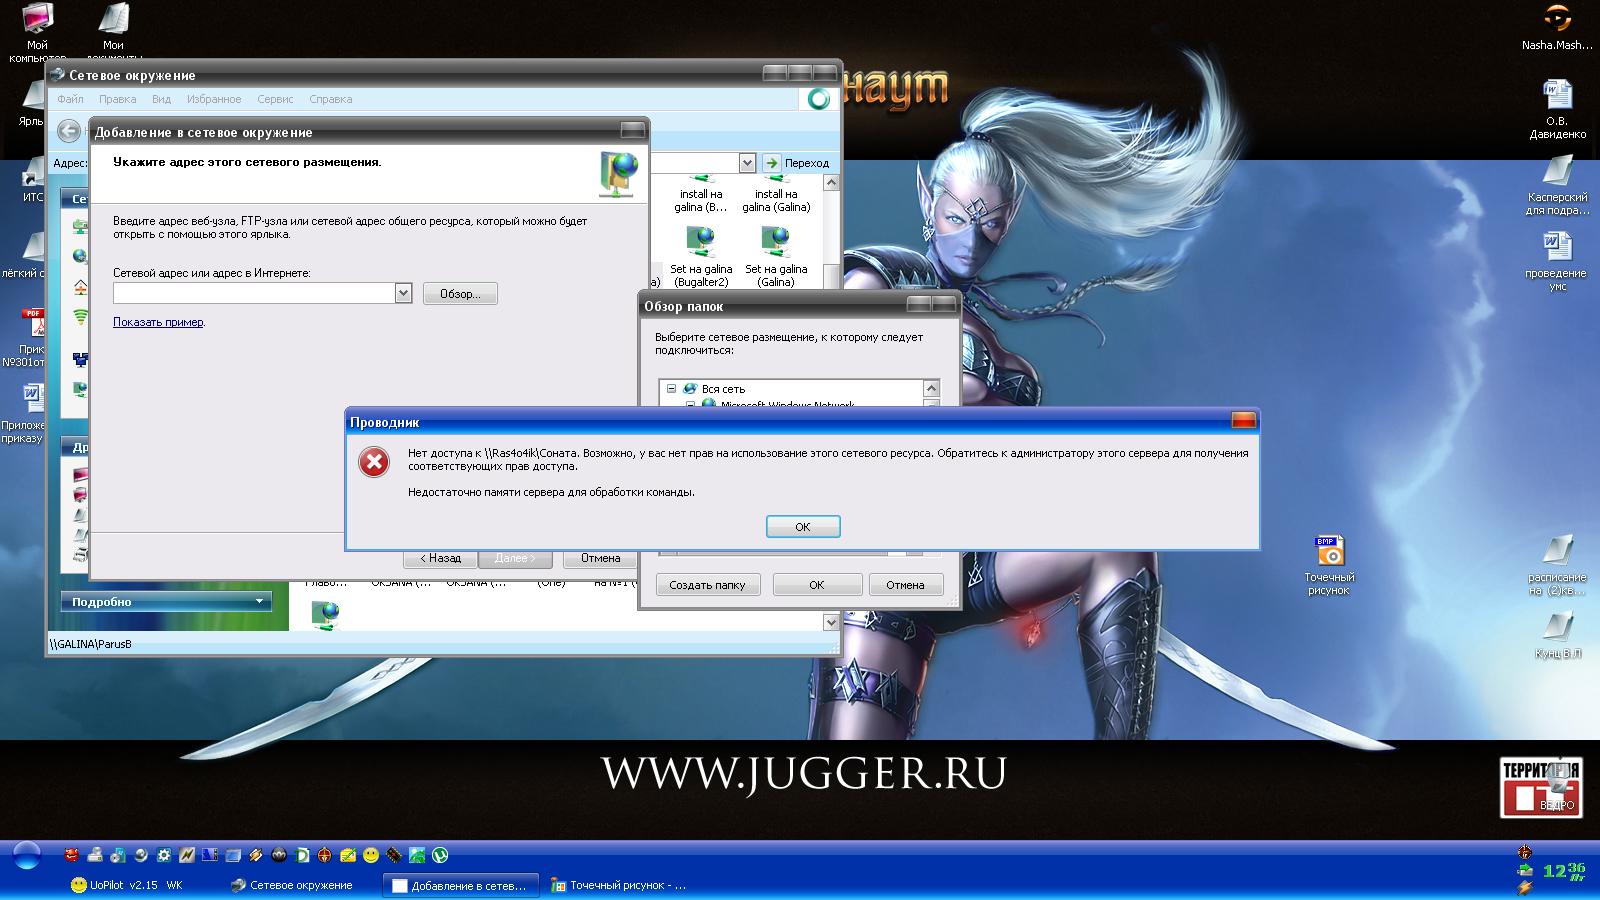1600x900 pixels.
Task: Open the Точечный рисунок BMP file icon
Action: (x=1329, y=565)
